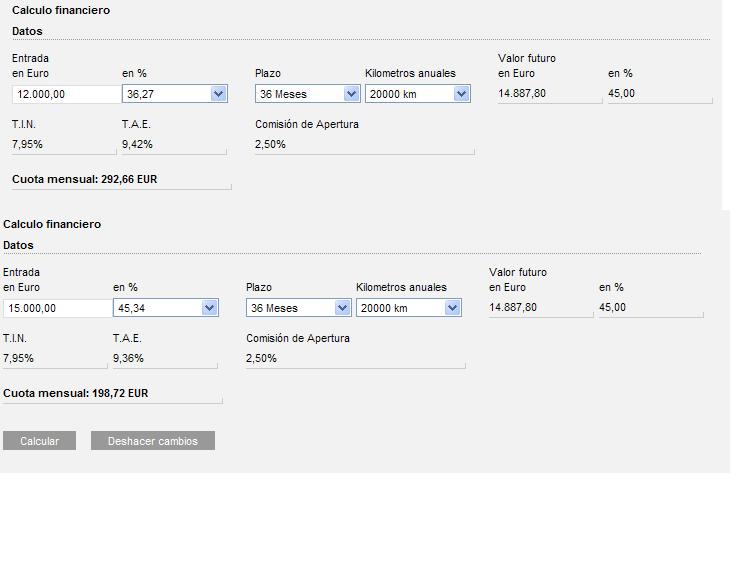The height and width of the screenshot is (568, 738).
Task: Click the 15.000,00 Entrada input field
Action: (58, 308)
